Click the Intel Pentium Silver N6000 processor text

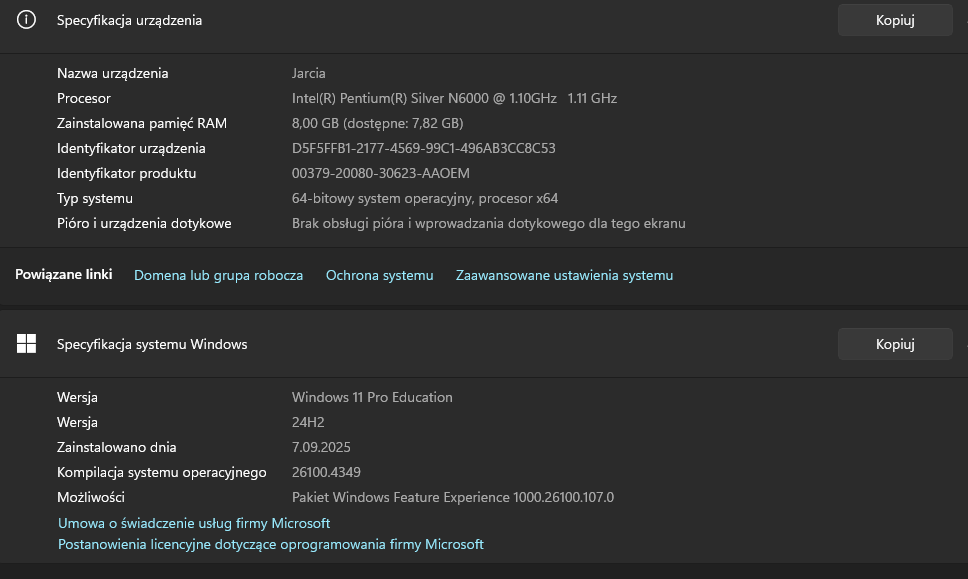454,98
